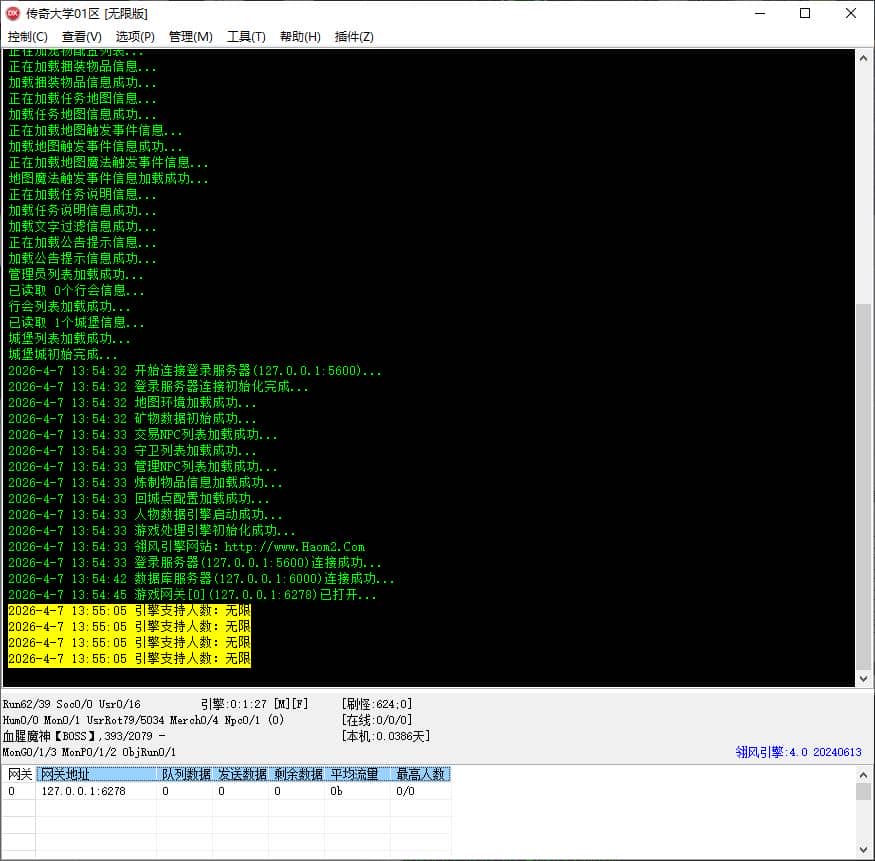The image size is (875, 861).
Task: Click log line 地图环境加载成功
Action: click(132, 402)
